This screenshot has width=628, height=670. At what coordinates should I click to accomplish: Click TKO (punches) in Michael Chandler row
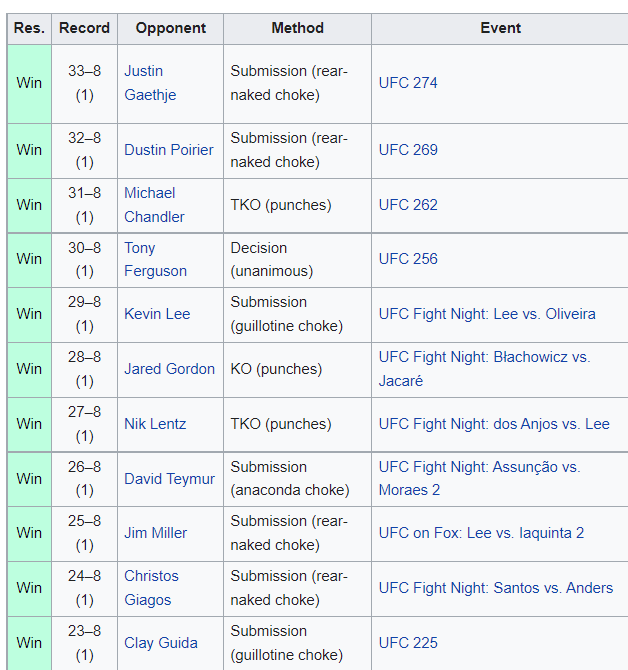(297, 205)
